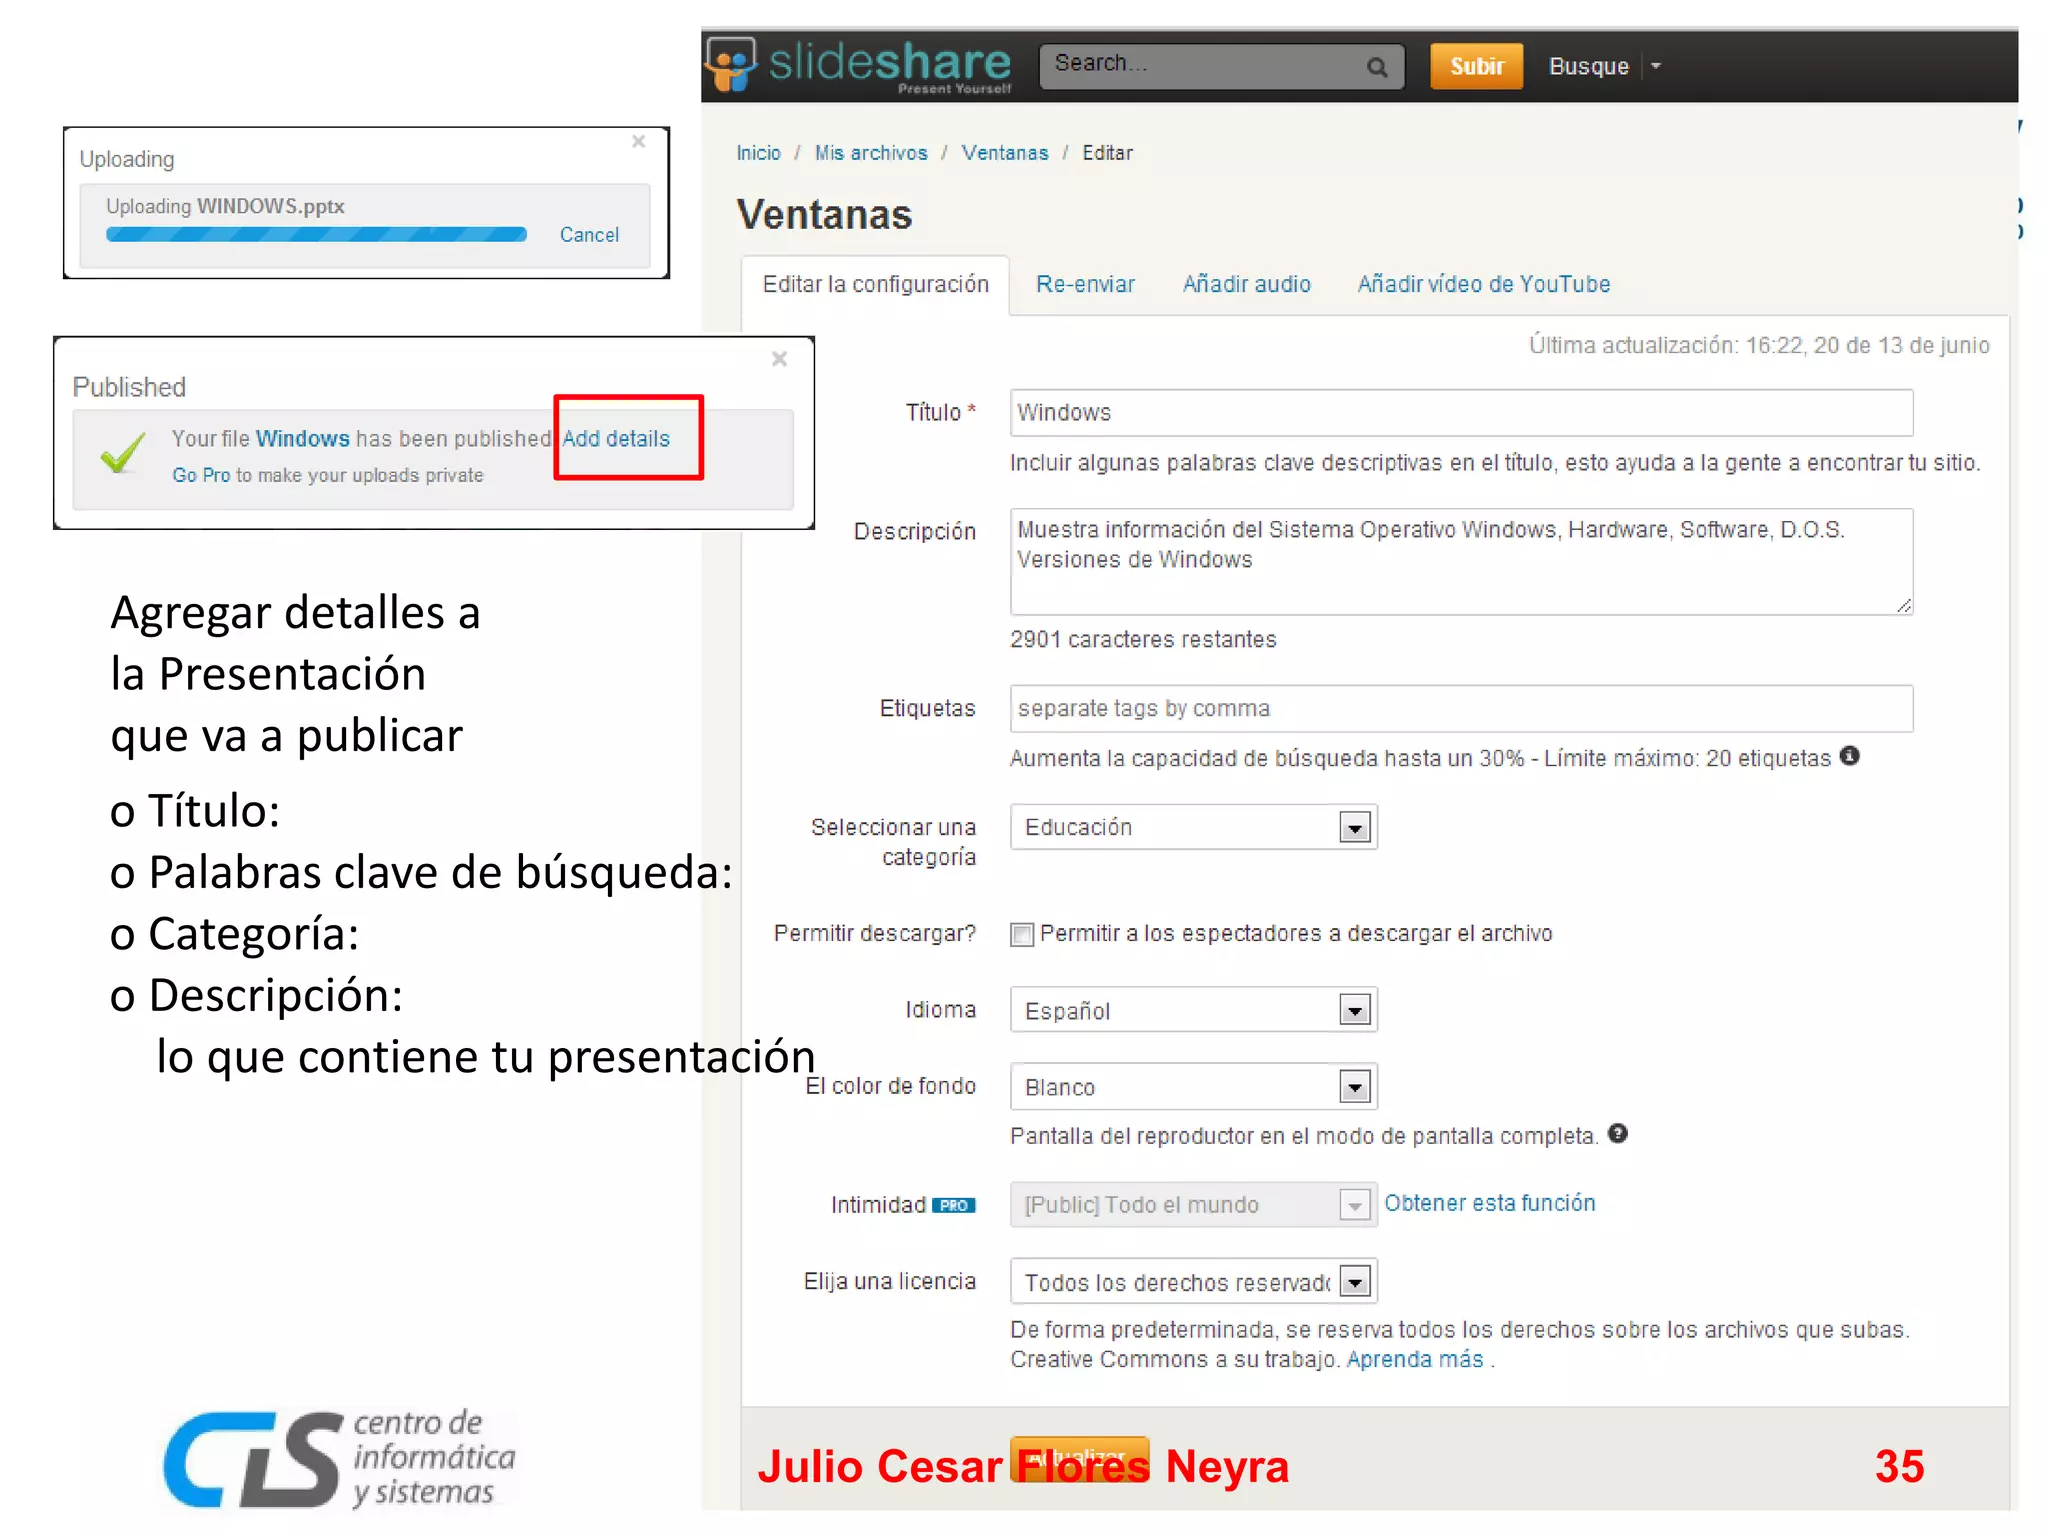This screenshot has width=2048, height=1536.
Task: Switch to the Añadir audio tab
Action: pos(1246,284)
